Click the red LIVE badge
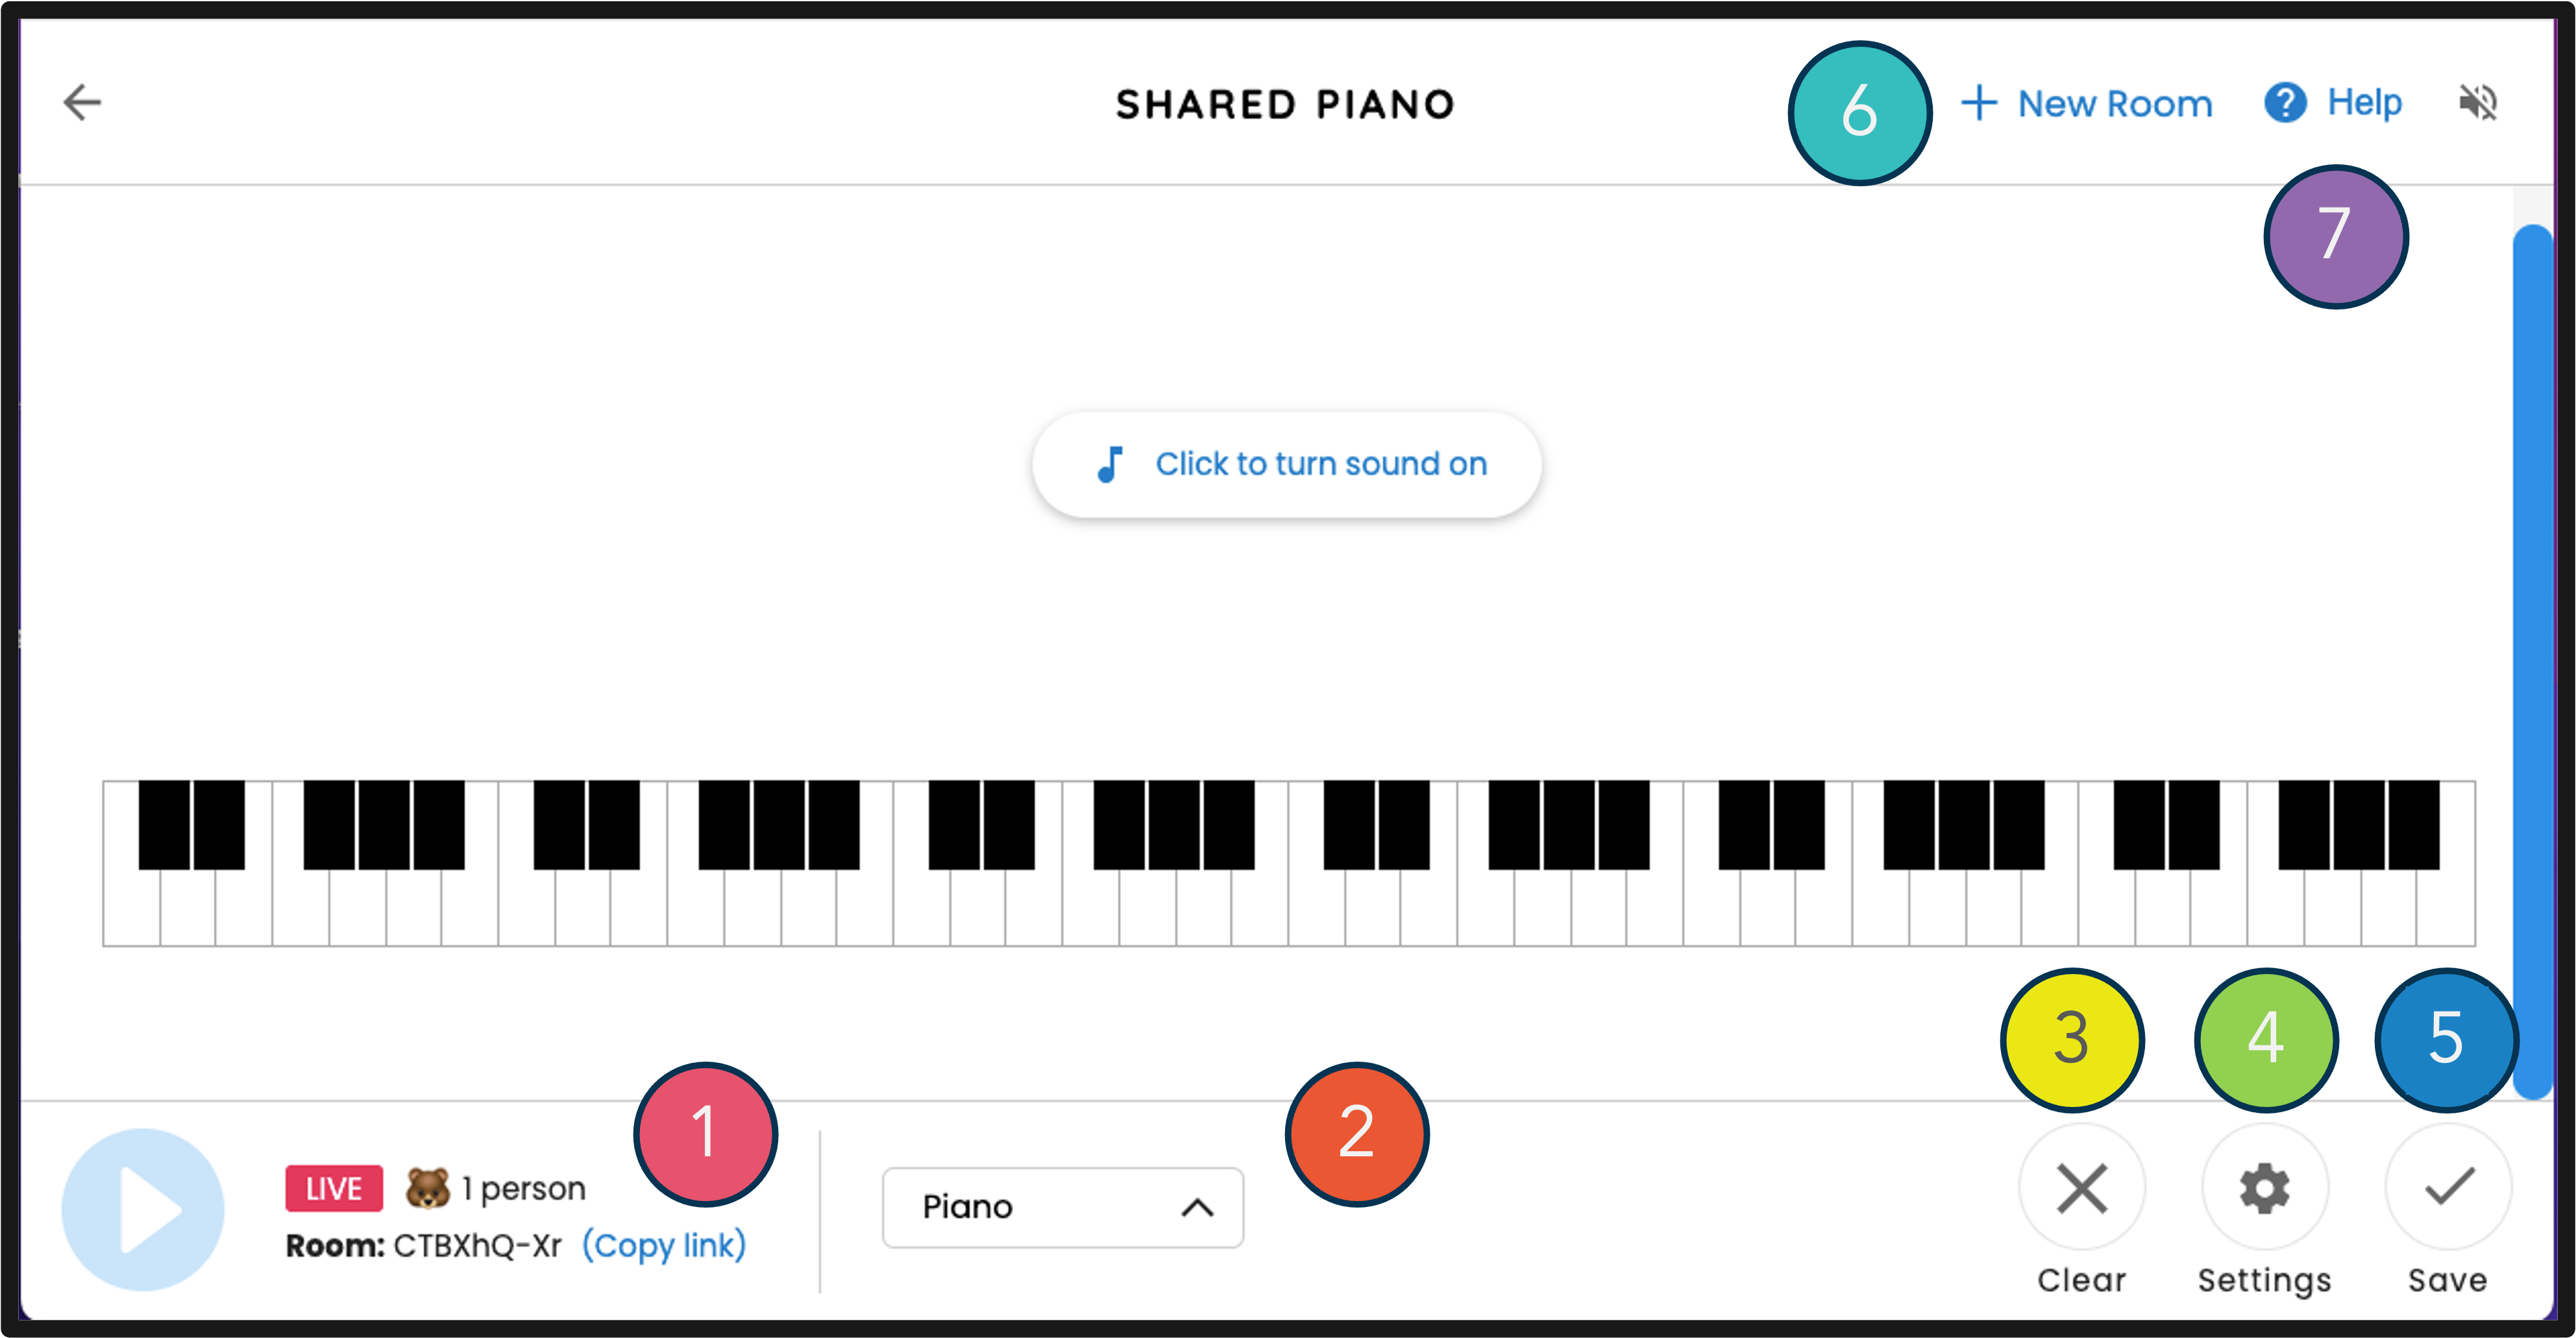This screenshot has width=2576, height=1338. pos(334,1188)
